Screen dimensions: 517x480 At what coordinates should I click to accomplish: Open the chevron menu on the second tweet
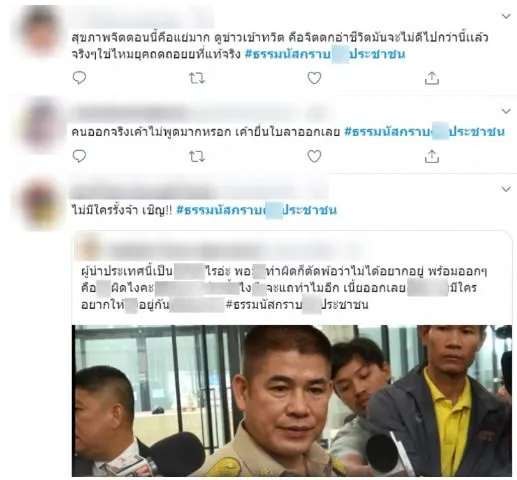point(506,111)
